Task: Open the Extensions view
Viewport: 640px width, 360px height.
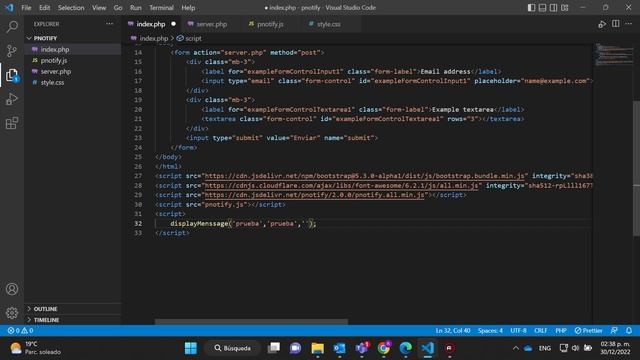Action: pos(12,123)
